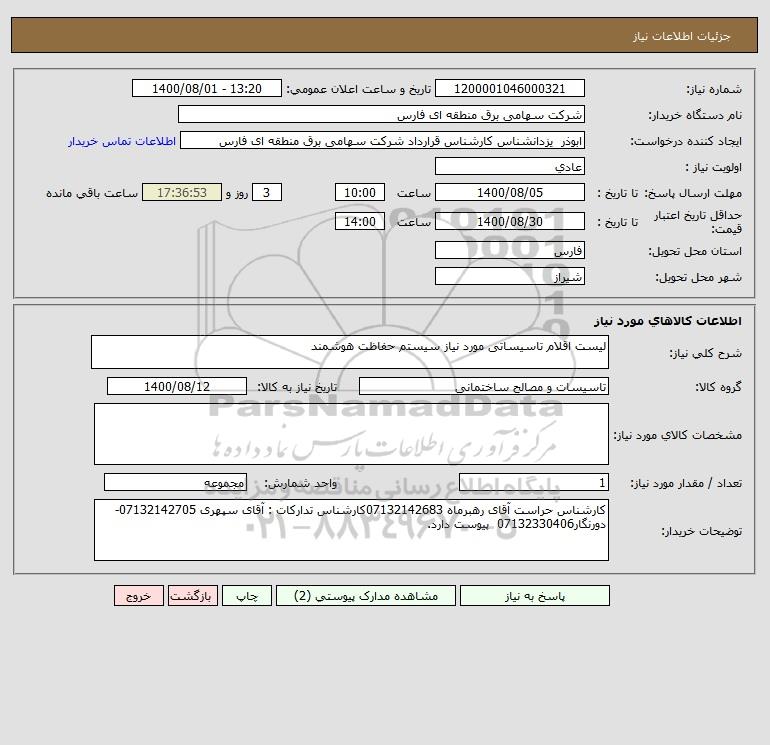Click the مهلت ارسال پاسخ label
This screenshot has height=745, width=770.
(693, 193)
